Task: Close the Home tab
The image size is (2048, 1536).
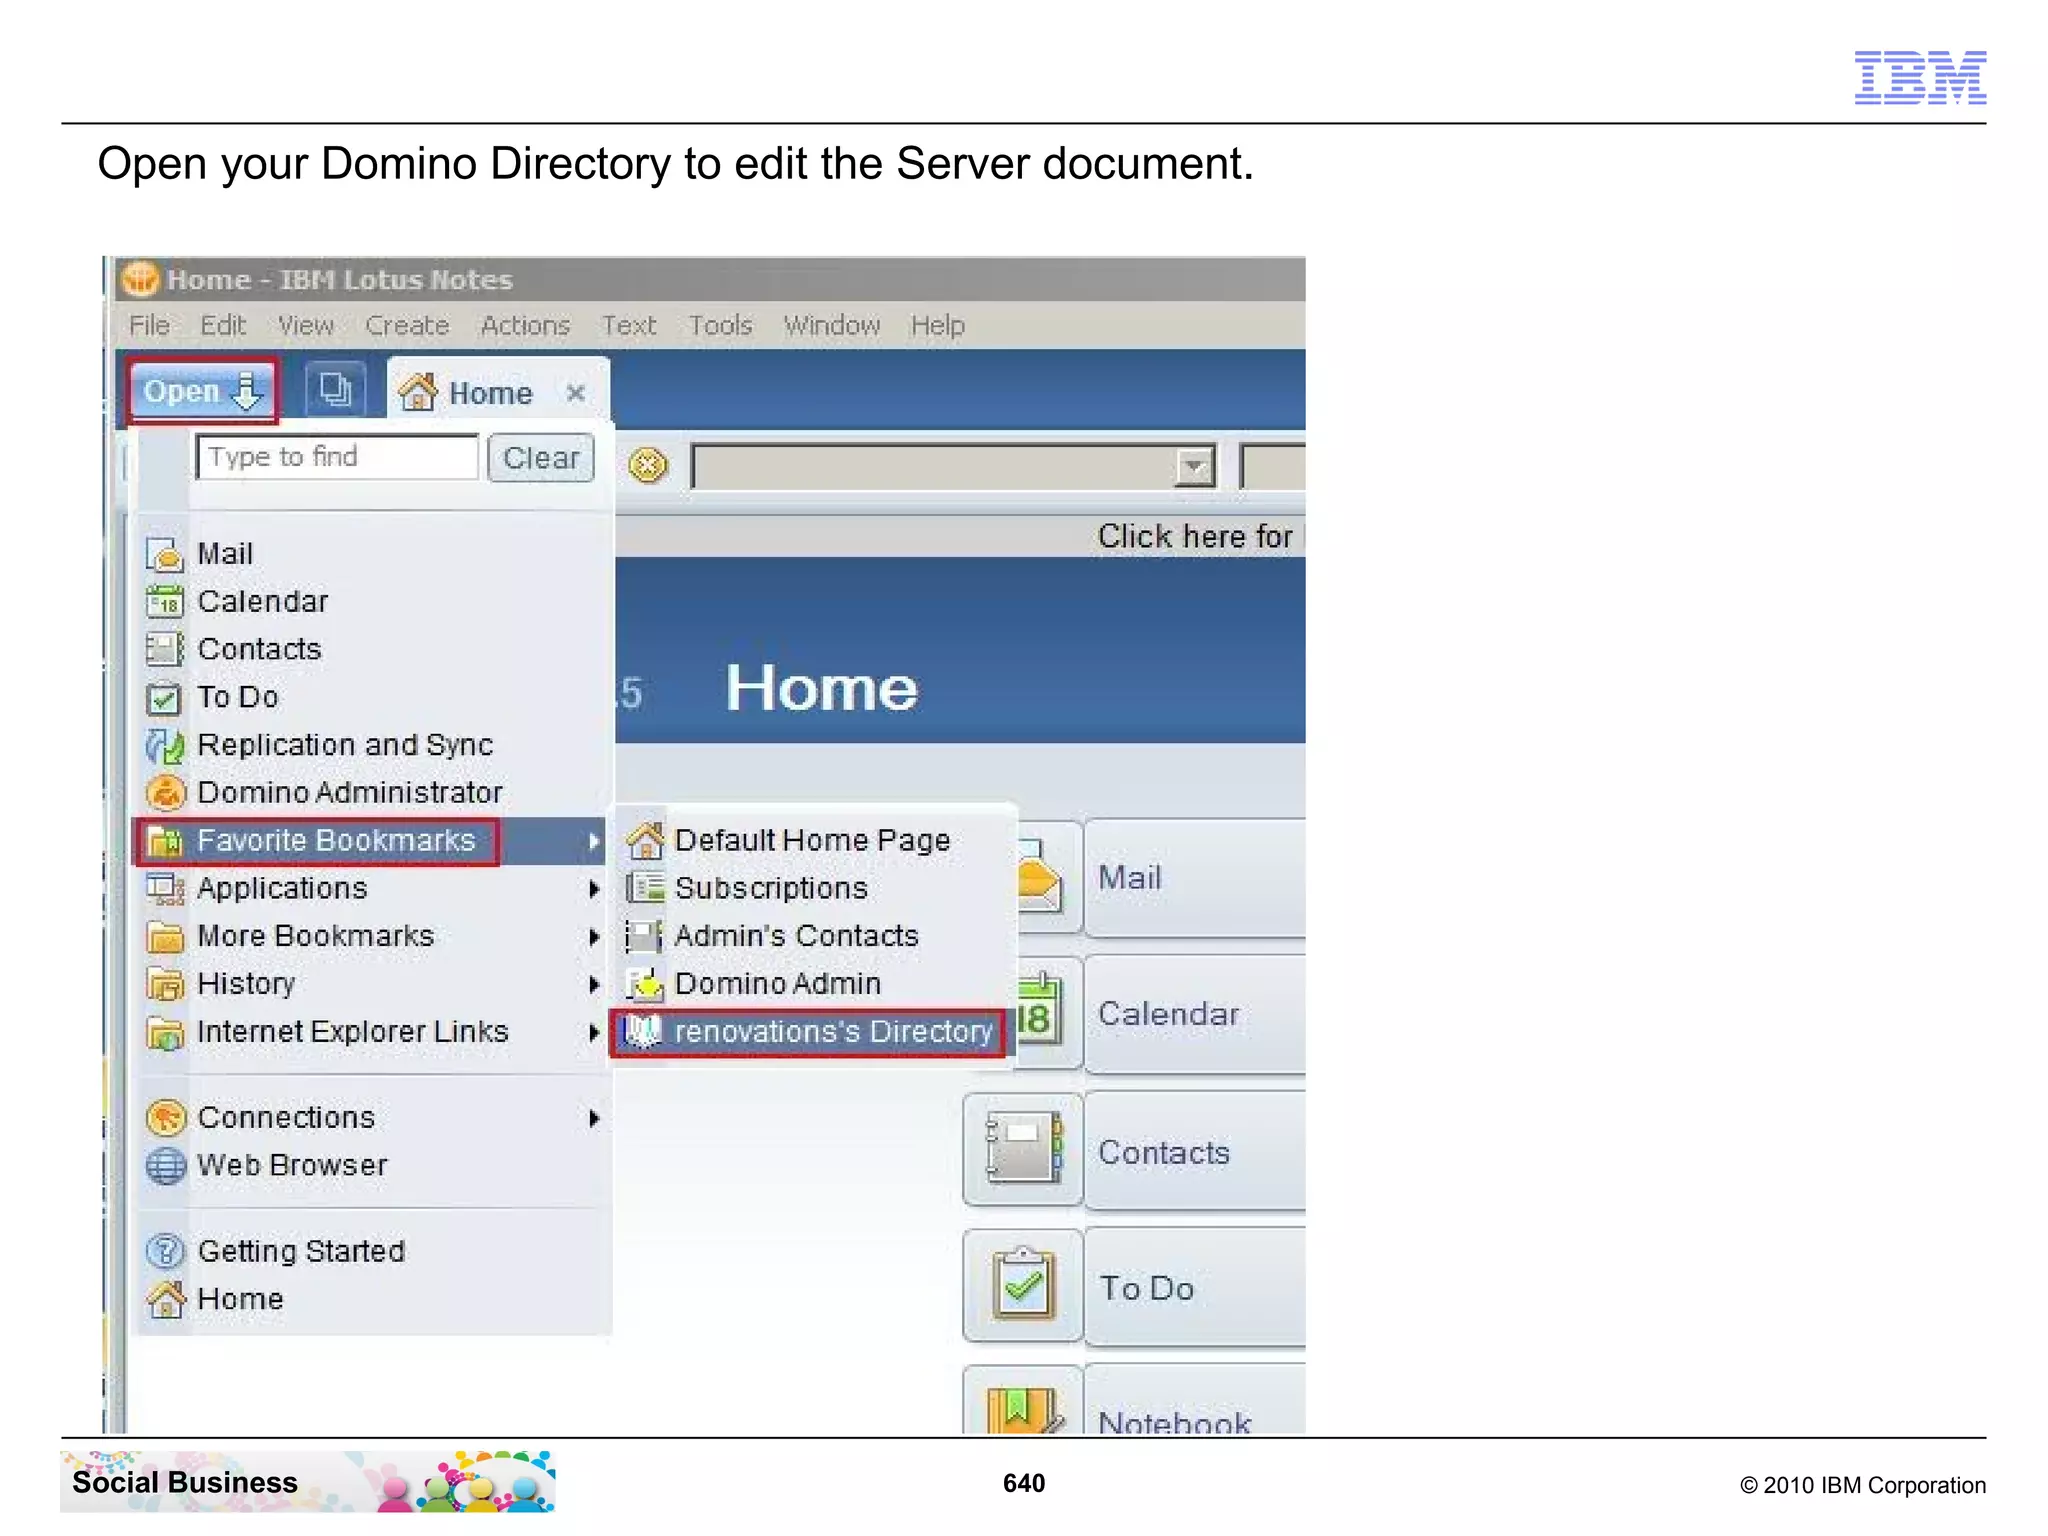Action: point(576,393)
